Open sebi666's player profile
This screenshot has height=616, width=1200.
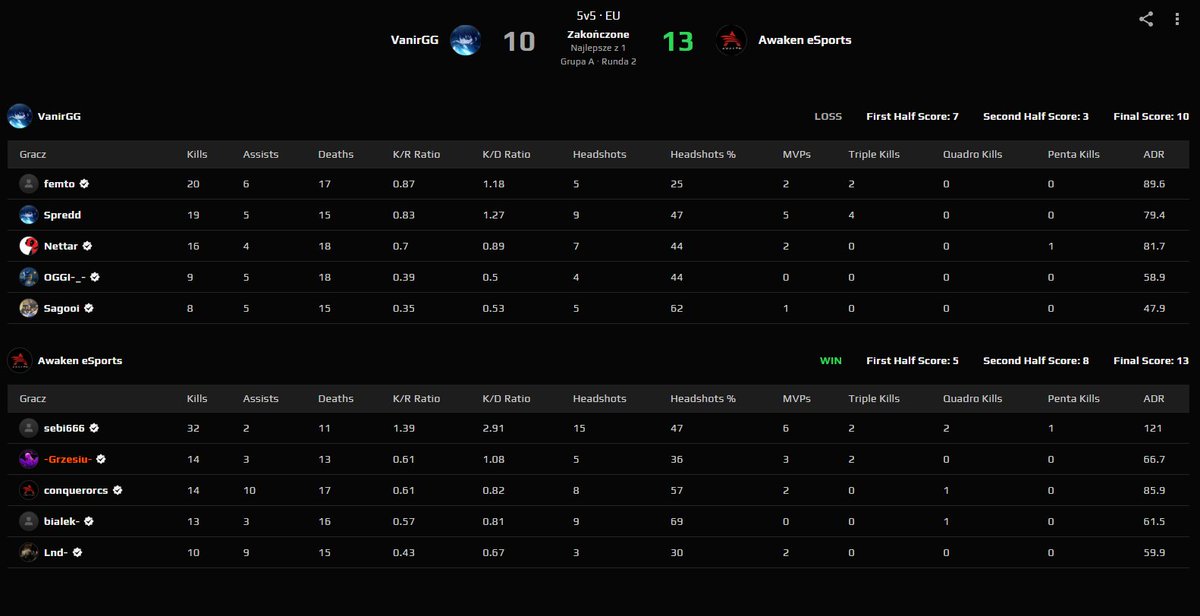click(64, 428)
